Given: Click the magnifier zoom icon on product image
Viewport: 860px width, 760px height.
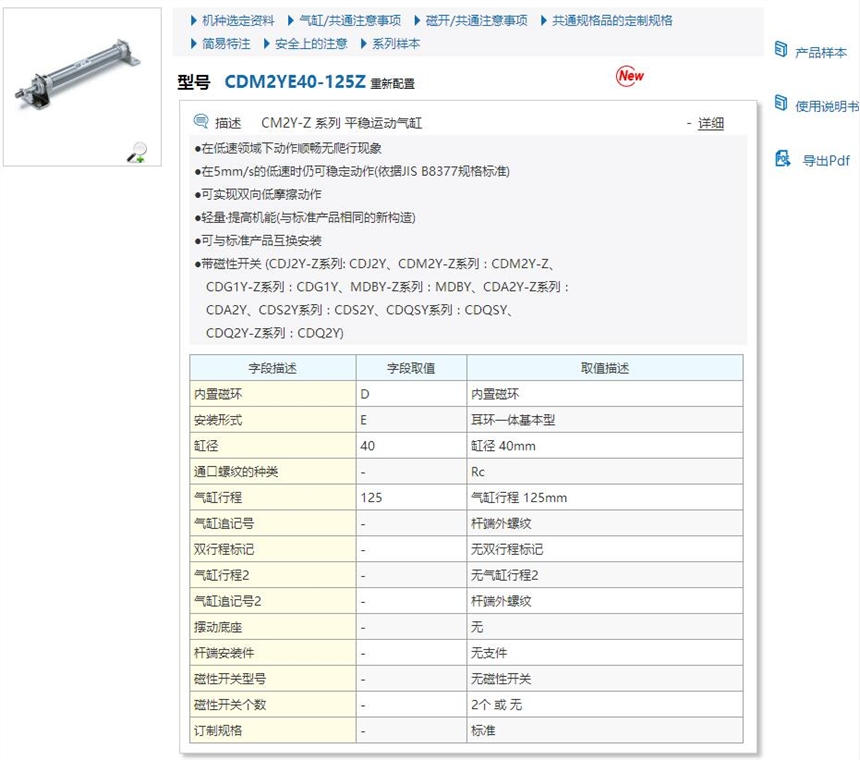Looking at the screenshot, I should [x=137, y=152].
